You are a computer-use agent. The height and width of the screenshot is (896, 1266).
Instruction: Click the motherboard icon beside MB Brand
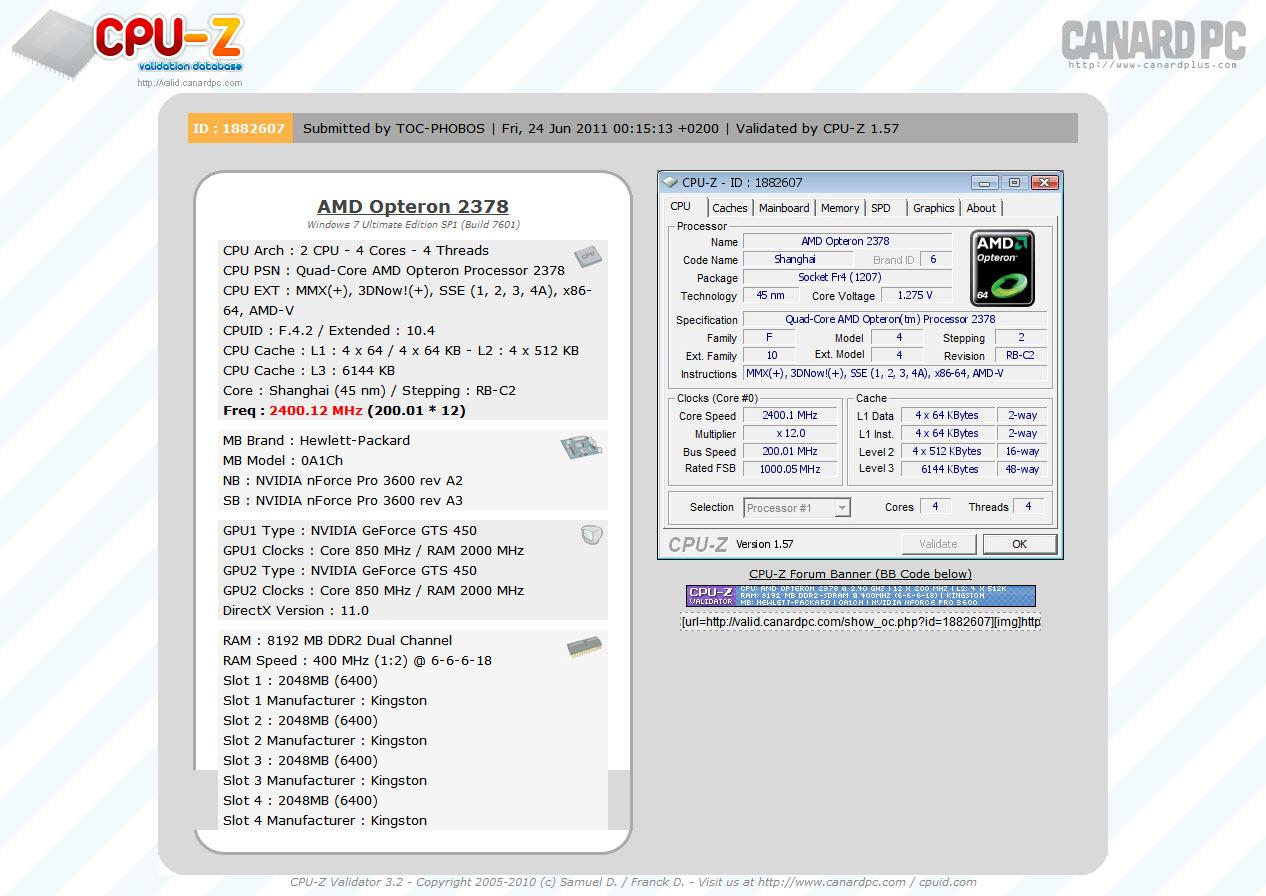click(x=581, y=447)
